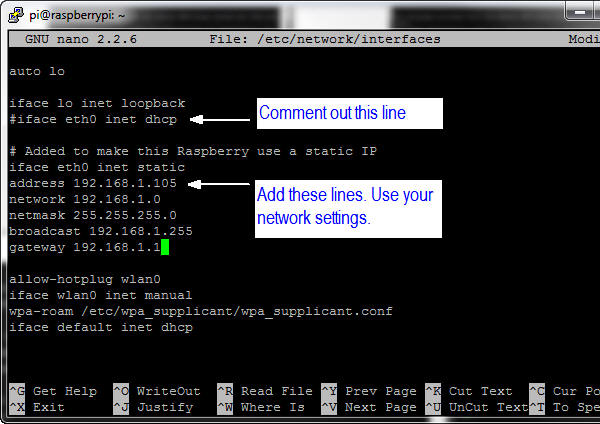Click the comment '# Added to make this Raspberry'
The image size is (600, 424).
[x=193, y=151]
